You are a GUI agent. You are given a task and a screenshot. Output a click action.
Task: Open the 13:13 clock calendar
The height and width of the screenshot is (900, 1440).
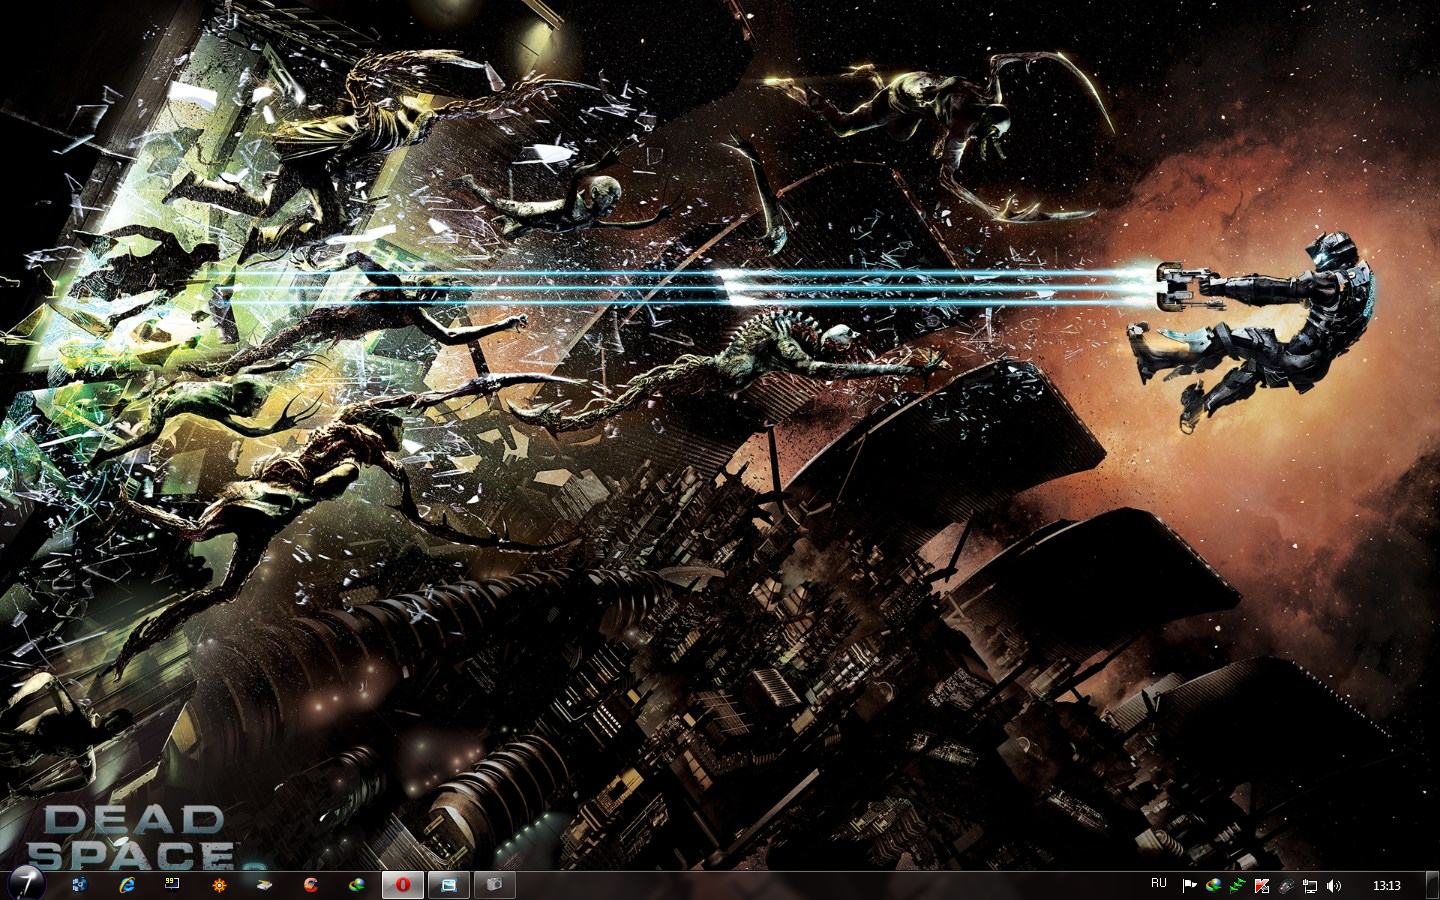1387,886
